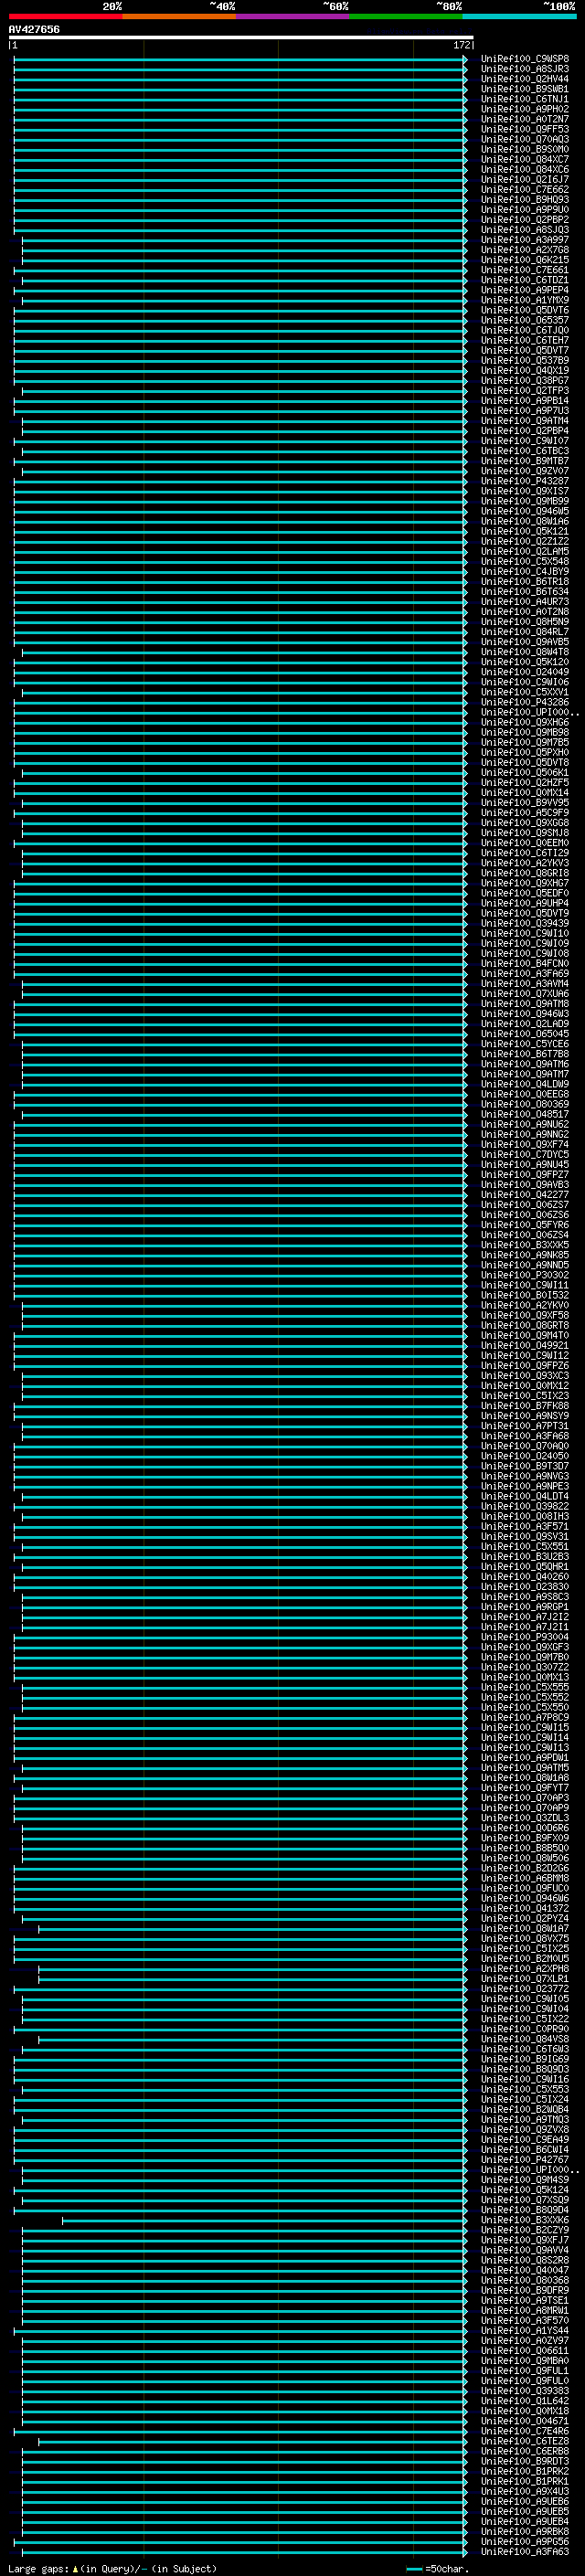Click the UniRef100_A2X7G8 entry
Viewport: 585px width, 2576px height.
(x=525, y=250)
